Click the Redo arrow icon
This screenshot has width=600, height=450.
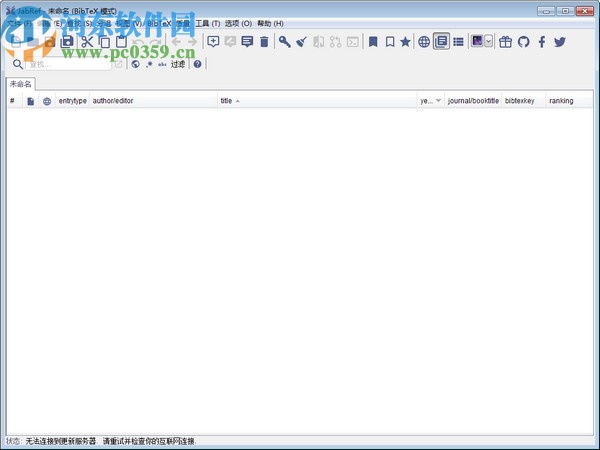(x=155, y=42)
